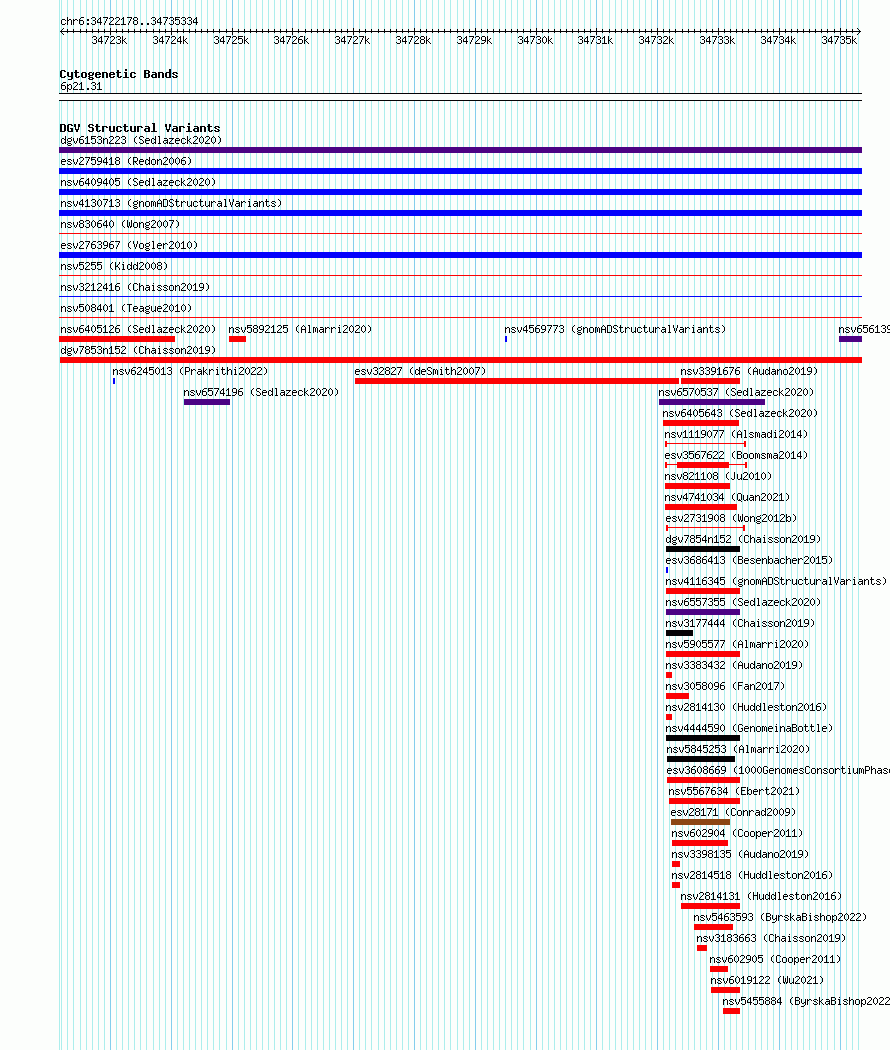Click nsv6405126 (Sedlazeck2020) label
This screenshot has height=1050, width=890.
point(138,329)
